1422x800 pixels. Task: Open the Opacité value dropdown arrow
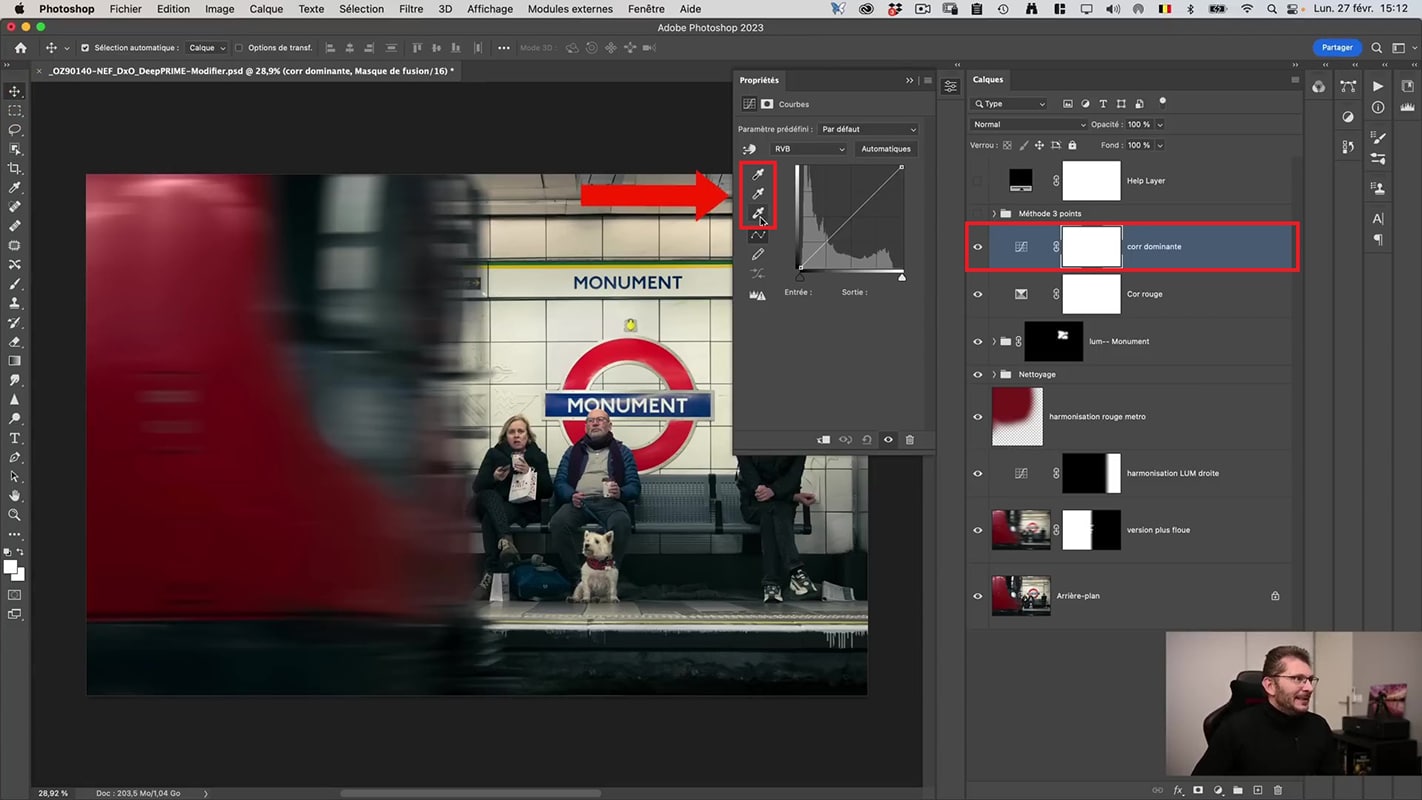(x=1159, y=124)
